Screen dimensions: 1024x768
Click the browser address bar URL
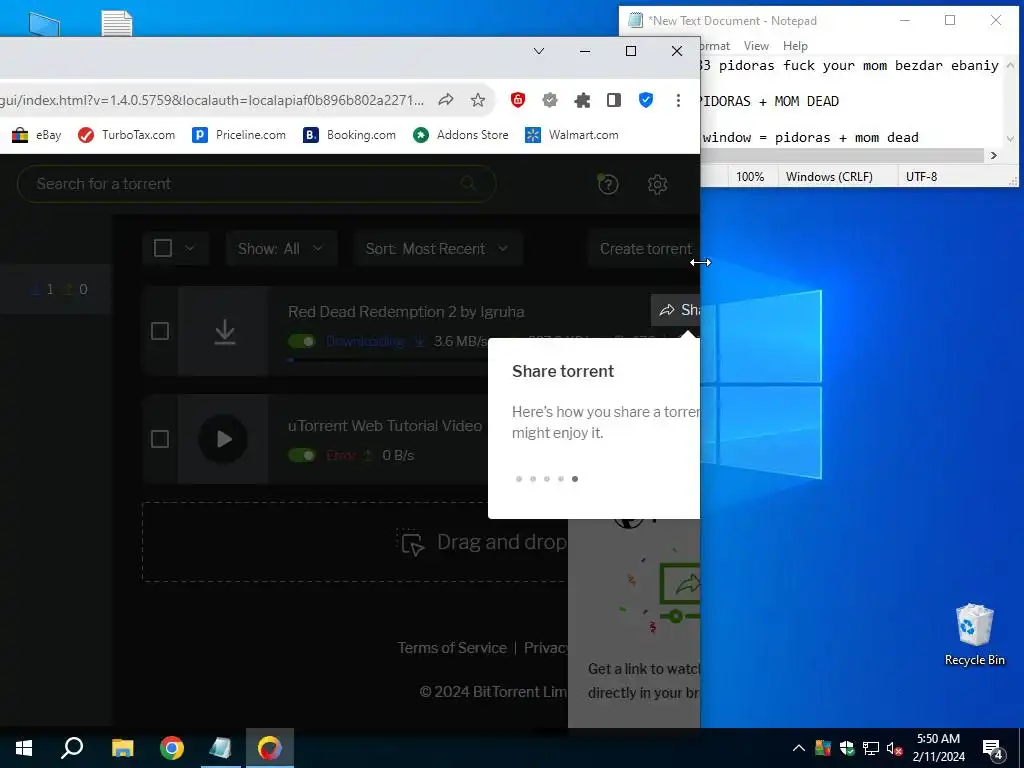click(x=212, y=100)
